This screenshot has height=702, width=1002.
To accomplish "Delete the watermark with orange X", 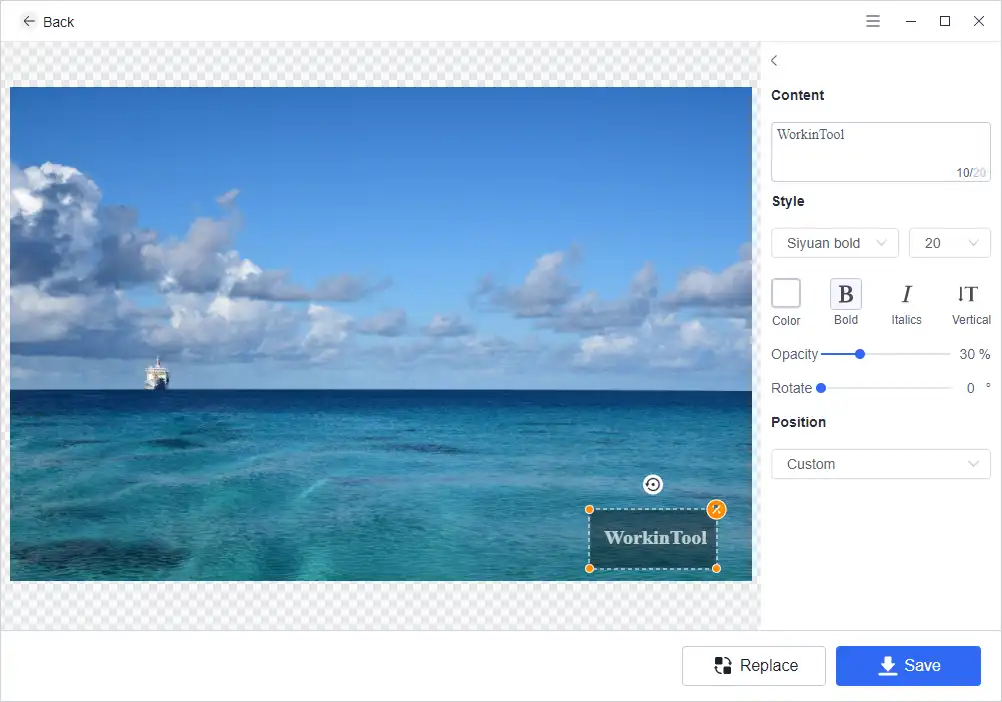I will point(716,509).
